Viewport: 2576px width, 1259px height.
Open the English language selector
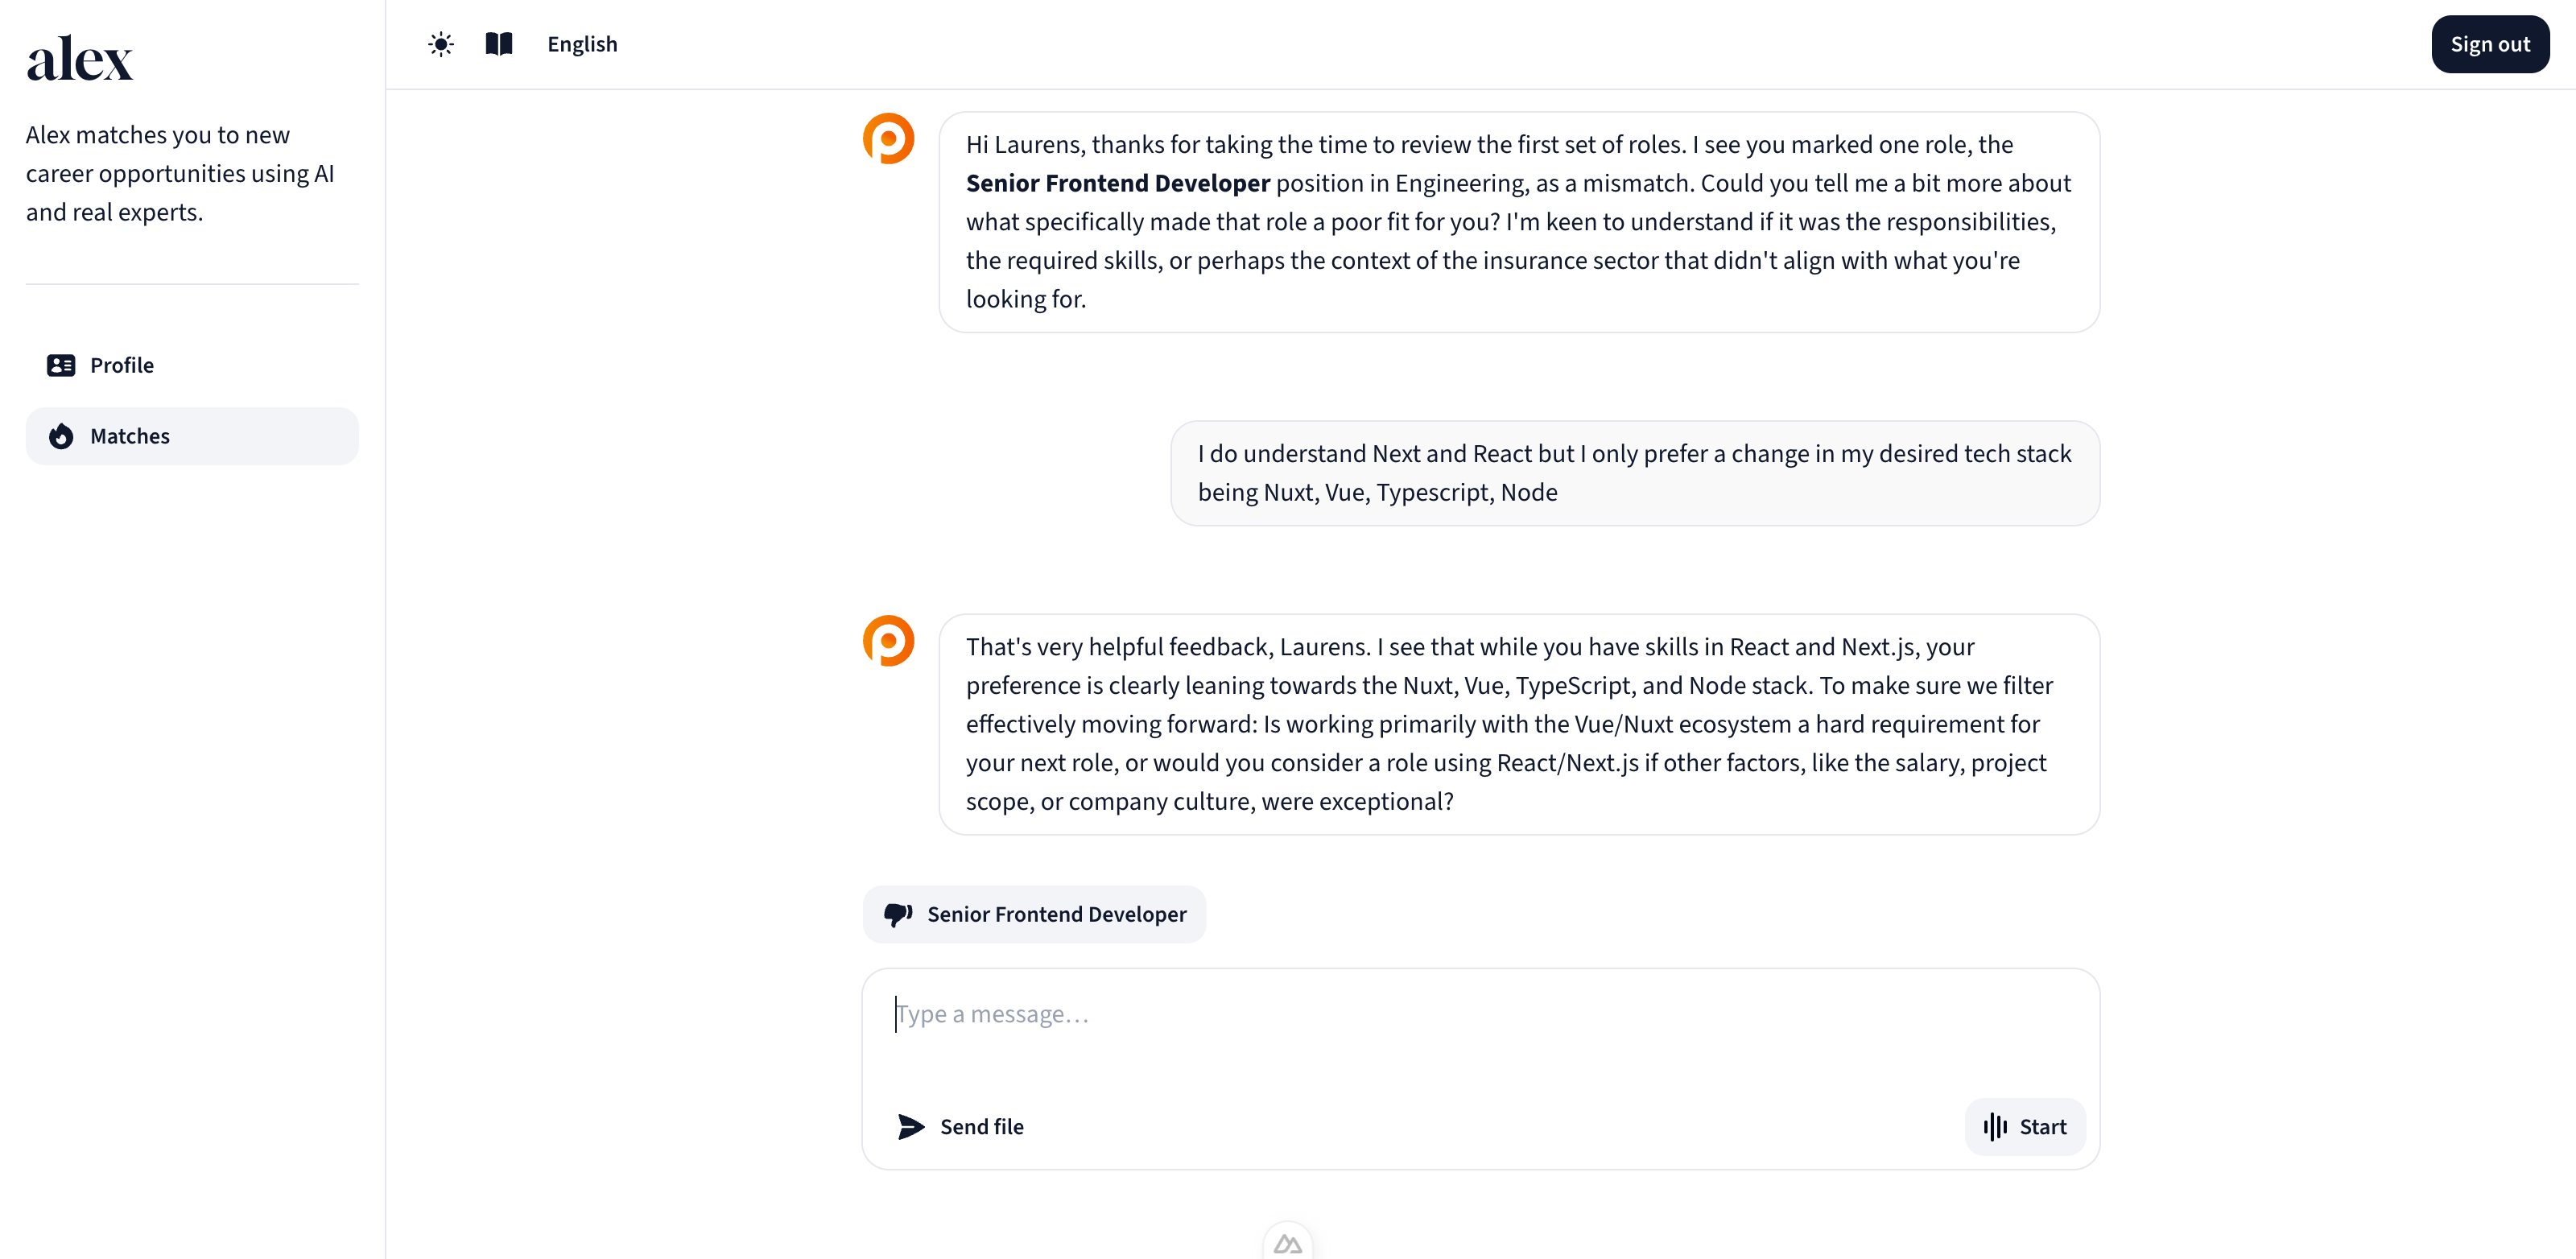583,44
